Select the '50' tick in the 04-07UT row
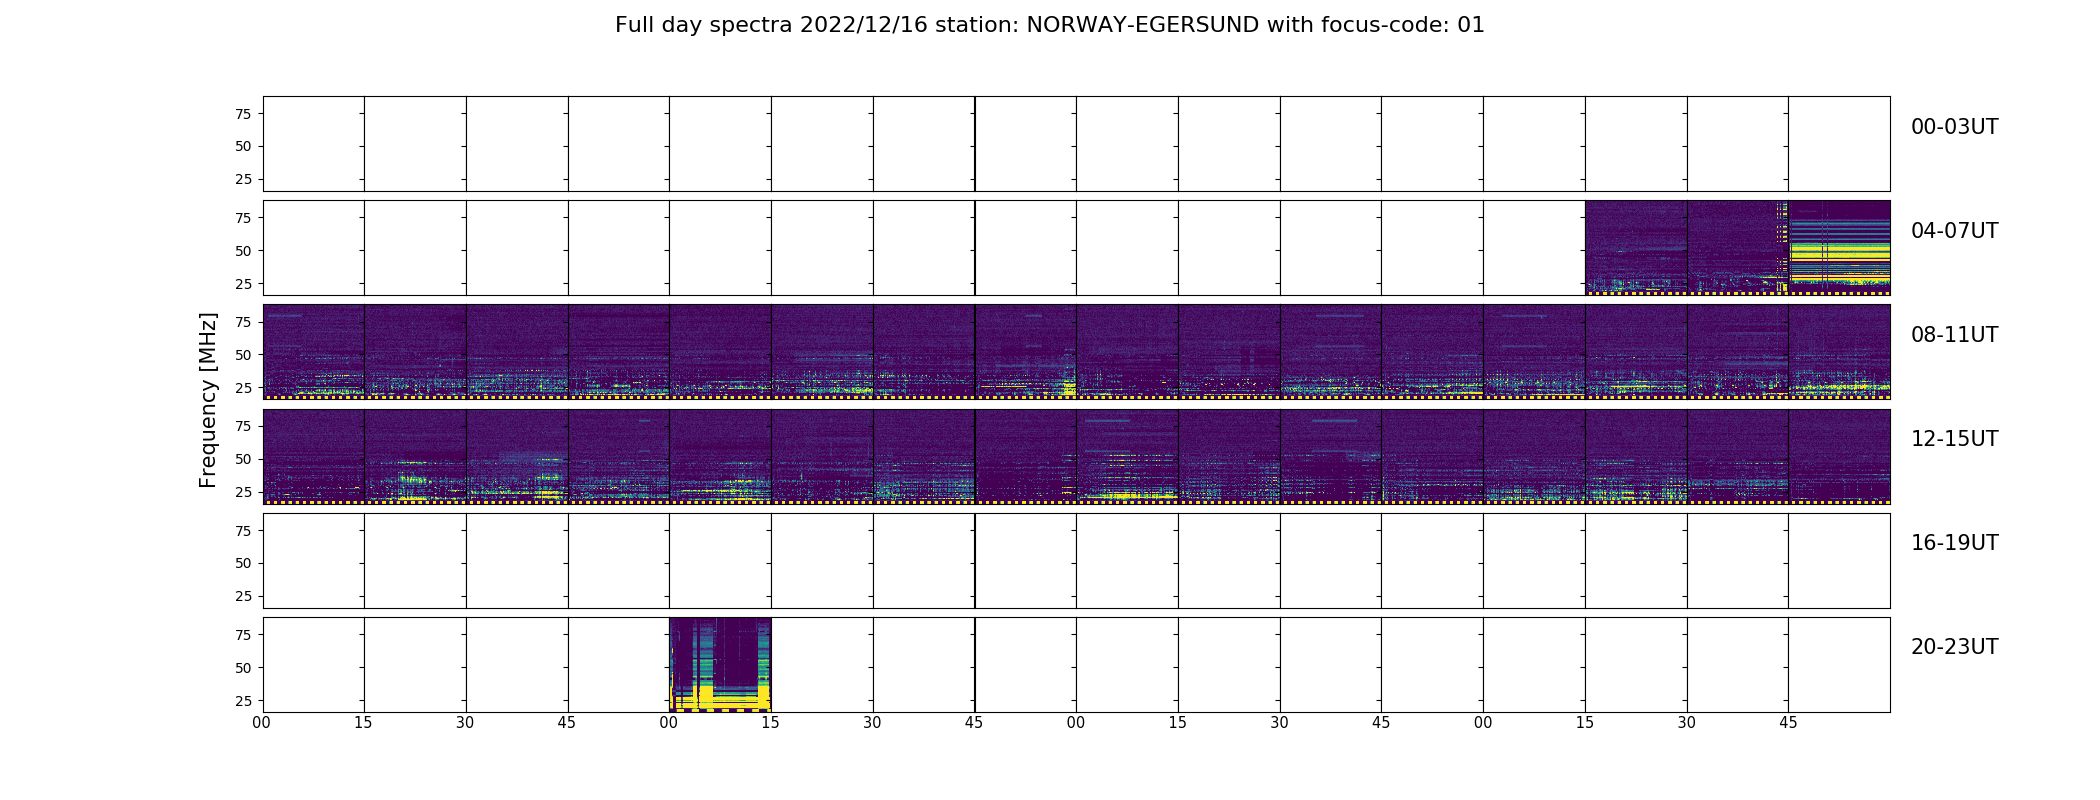The height and width of the screenshot is (800, 2100). click(x=243, y=251)
